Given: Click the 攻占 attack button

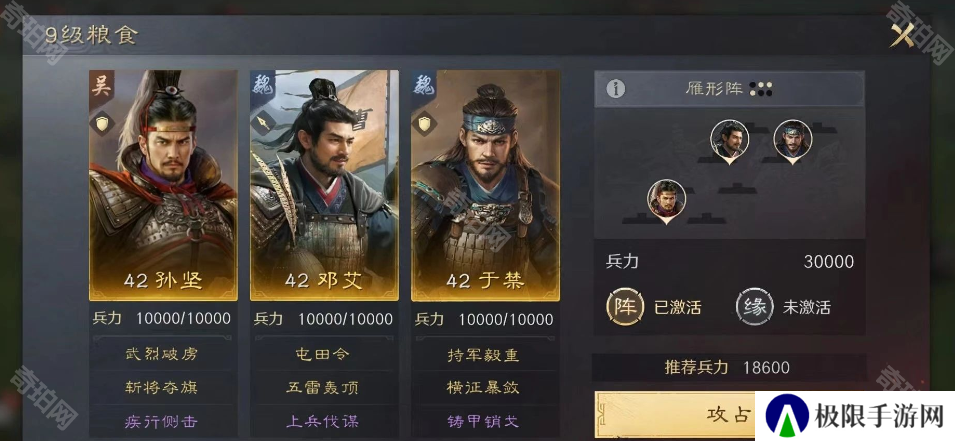Looking at the screenshot, I should tap(674, 415).
